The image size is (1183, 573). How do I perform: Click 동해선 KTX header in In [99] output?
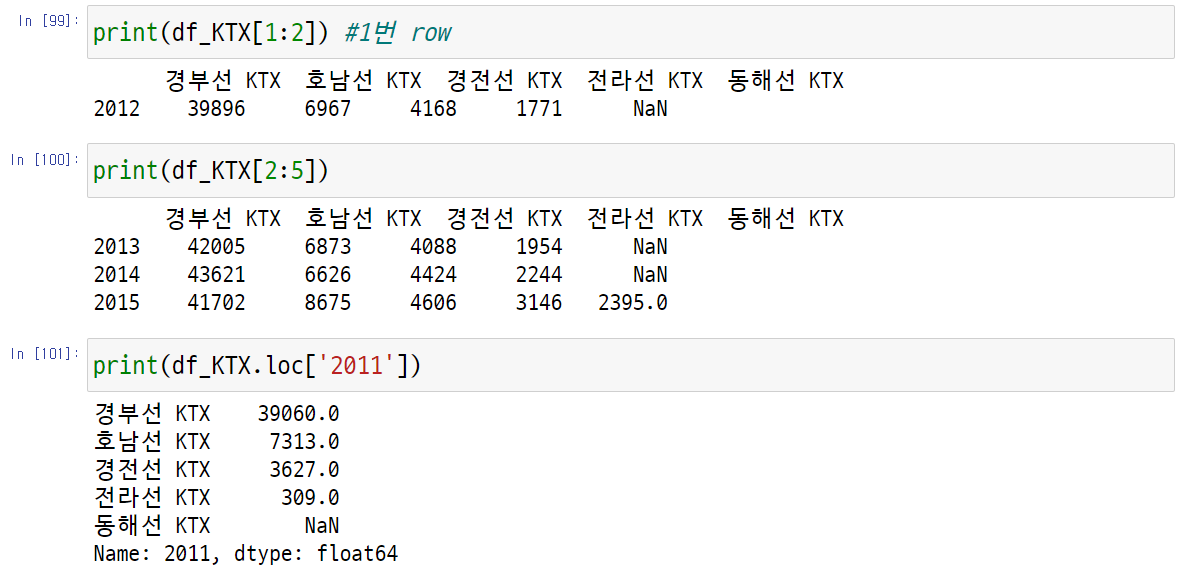coord(785,82)
